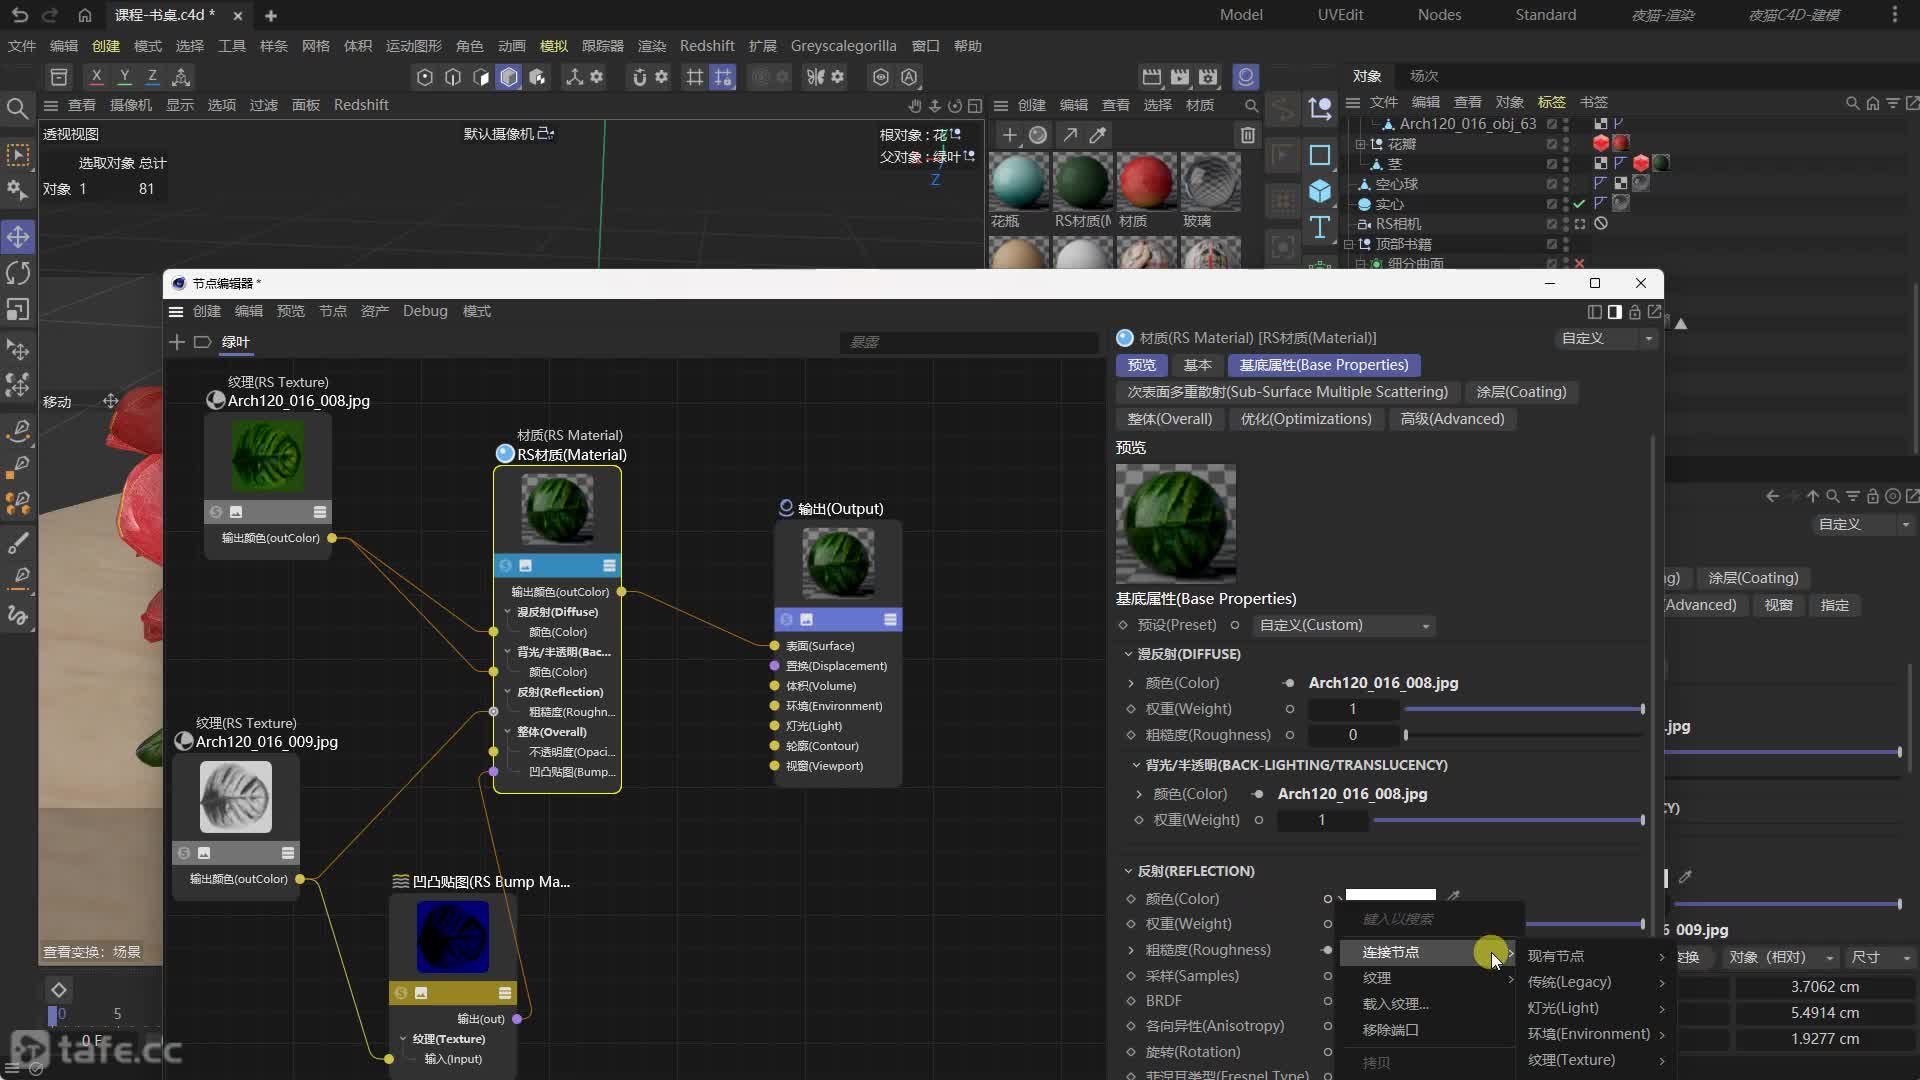Click the viewport search magnifier icon

coord(17,108)
